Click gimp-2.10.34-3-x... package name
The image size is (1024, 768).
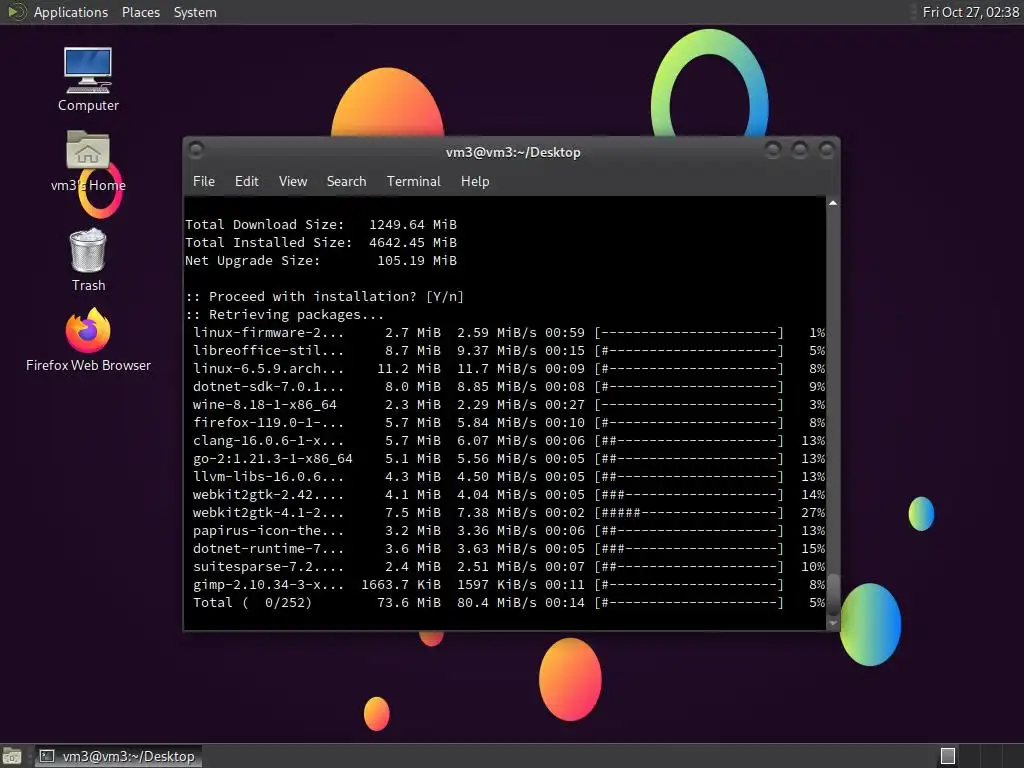[x=268, y=585]
